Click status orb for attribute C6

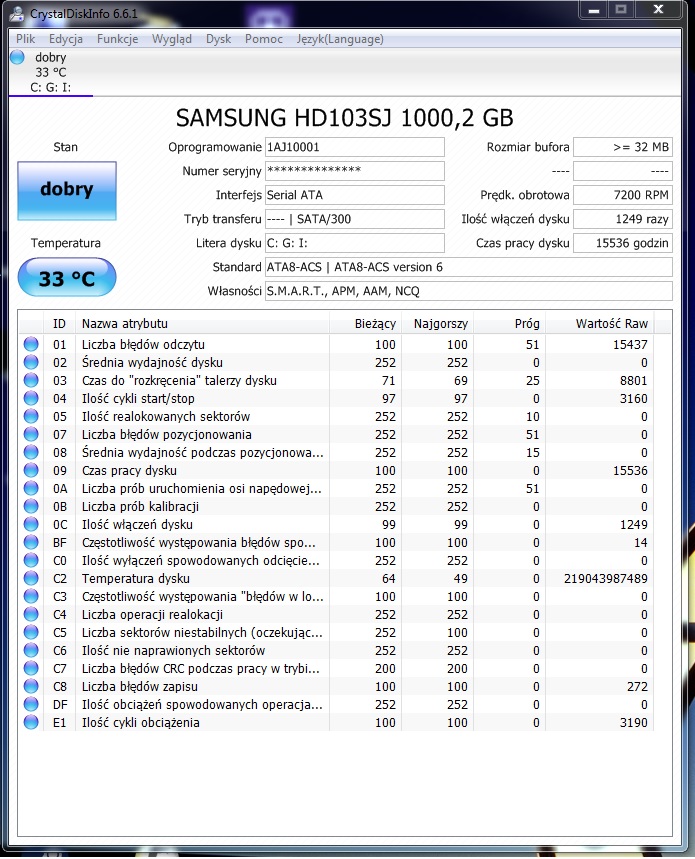(x=31, y=650)
